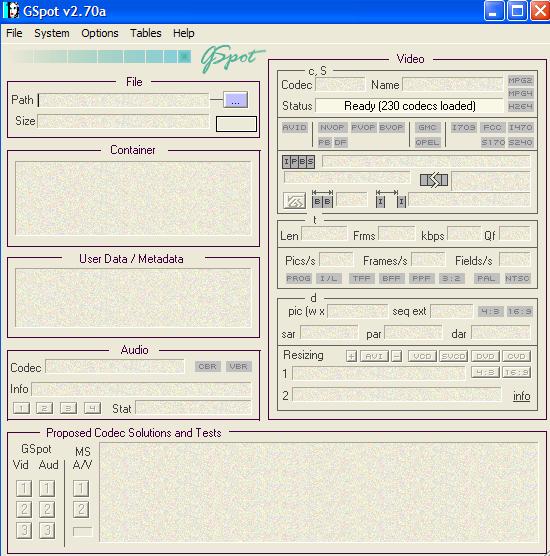Click the 16:9 button in Resizing row 1
The image size is (550, 556).
pyautogui.click(x=517, y=372)
